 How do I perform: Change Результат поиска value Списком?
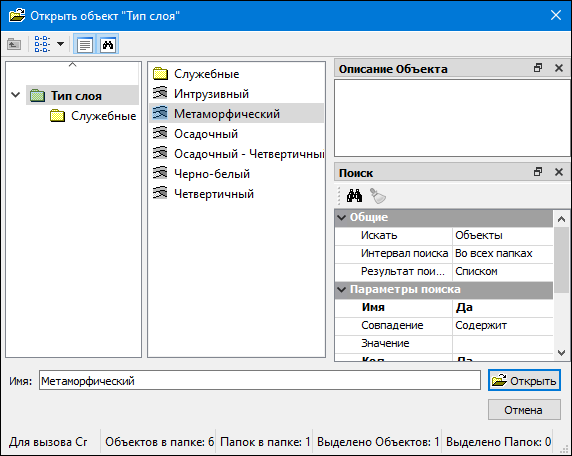click(x=503, y=271)
